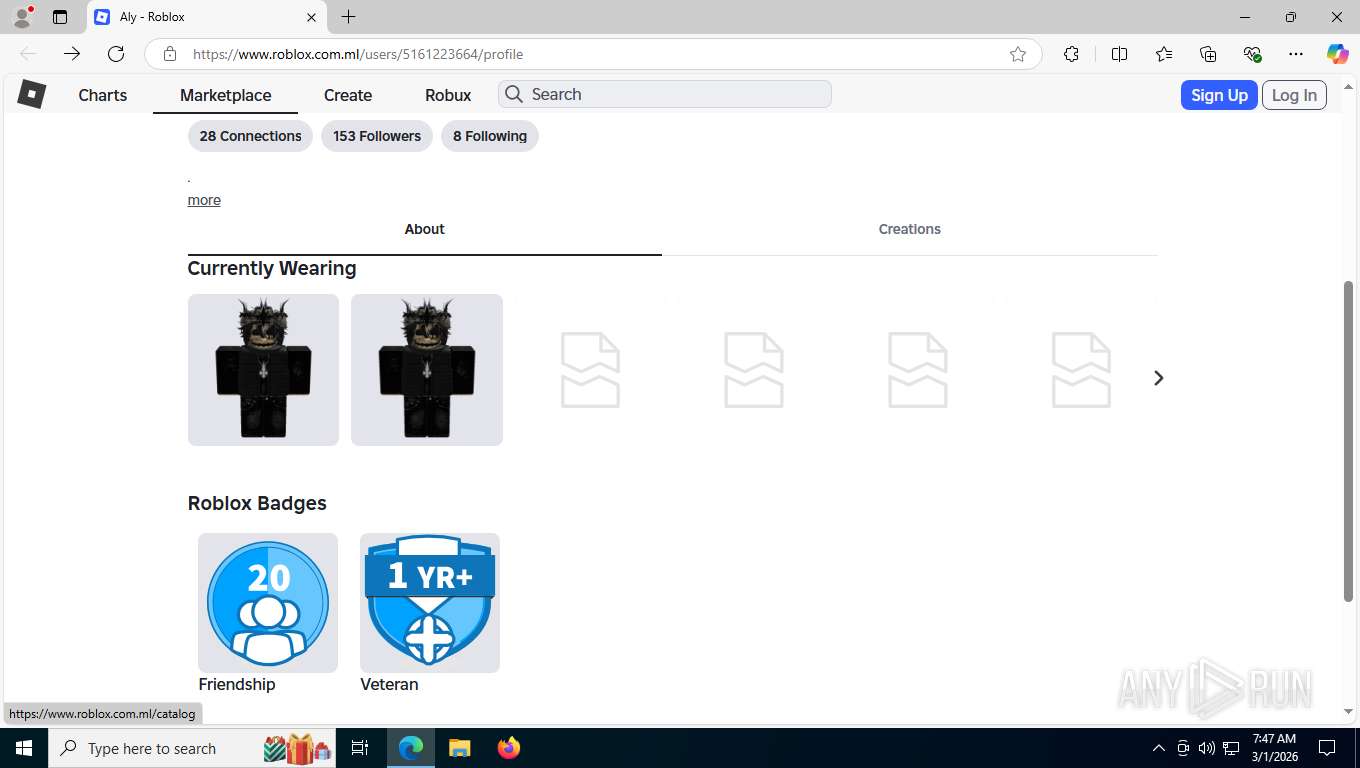
Task: View the 8 Following list
Action: click(490, 136)
